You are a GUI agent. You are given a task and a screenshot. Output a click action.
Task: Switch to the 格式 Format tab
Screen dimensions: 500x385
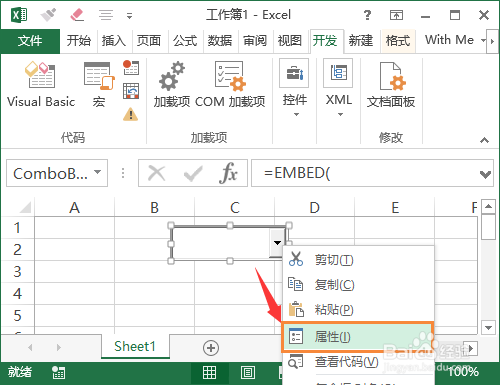pyautogui.click(x=398, y=41)
